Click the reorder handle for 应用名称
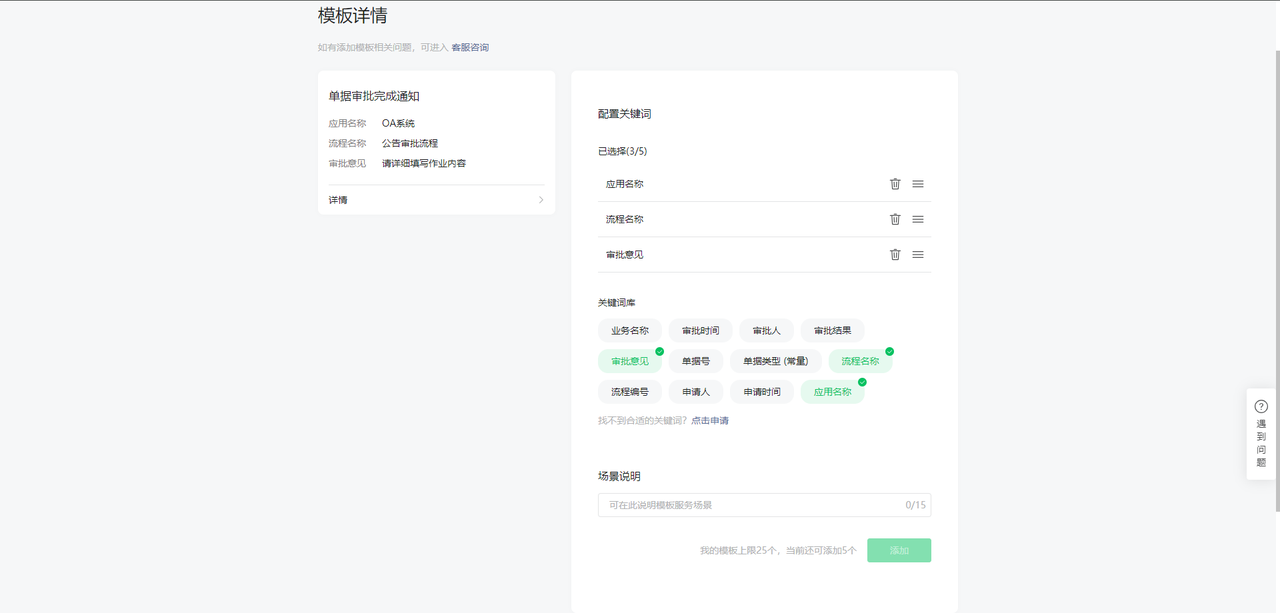Viewport: 1280px width, 613px height. pyautogui.click(x=918, y=184)
